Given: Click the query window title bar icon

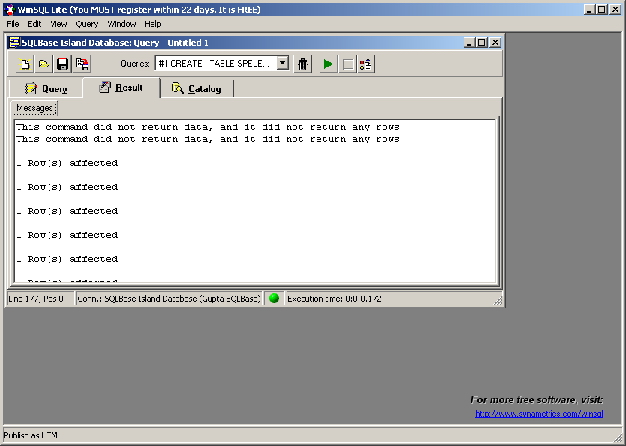Looking at the screenshot, I should pyautogui.click(x=14, y=42).
